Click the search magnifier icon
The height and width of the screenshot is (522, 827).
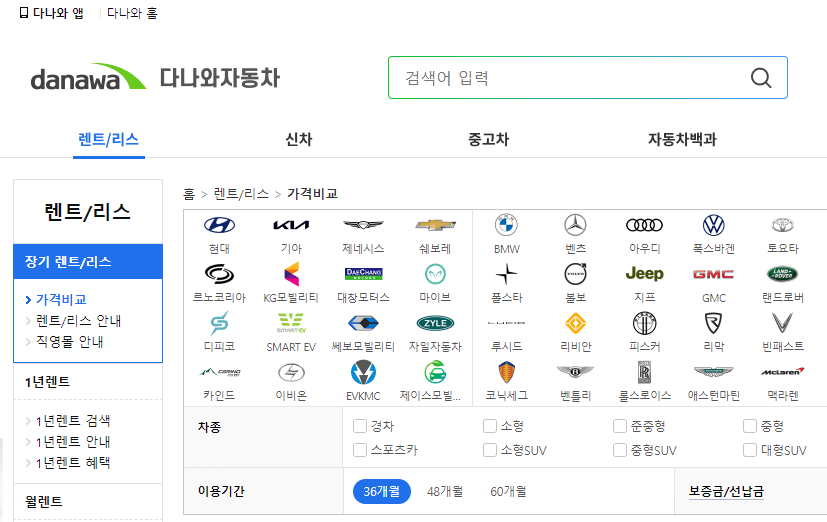click(761, 78)
